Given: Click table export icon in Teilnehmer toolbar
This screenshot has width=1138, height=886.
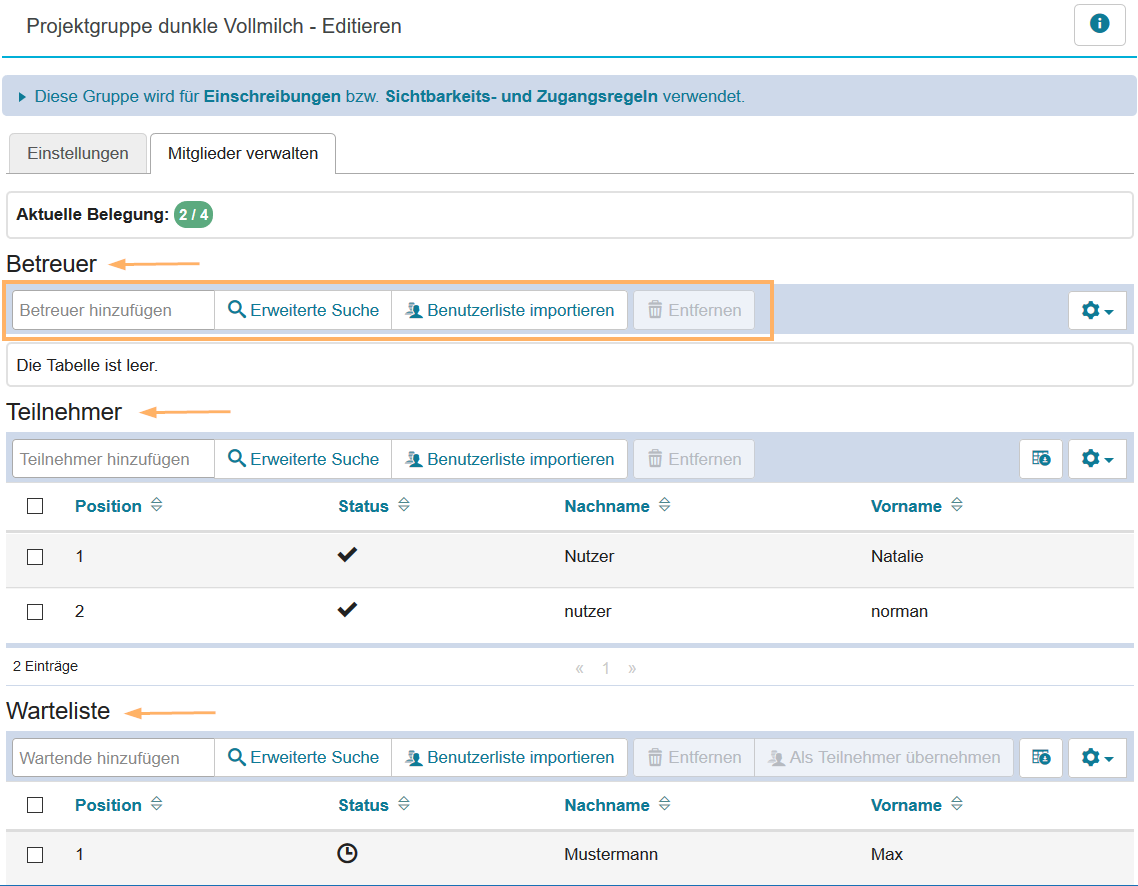Looking at the screenshot, I should pyautogui.click(x=1041, y=459).
